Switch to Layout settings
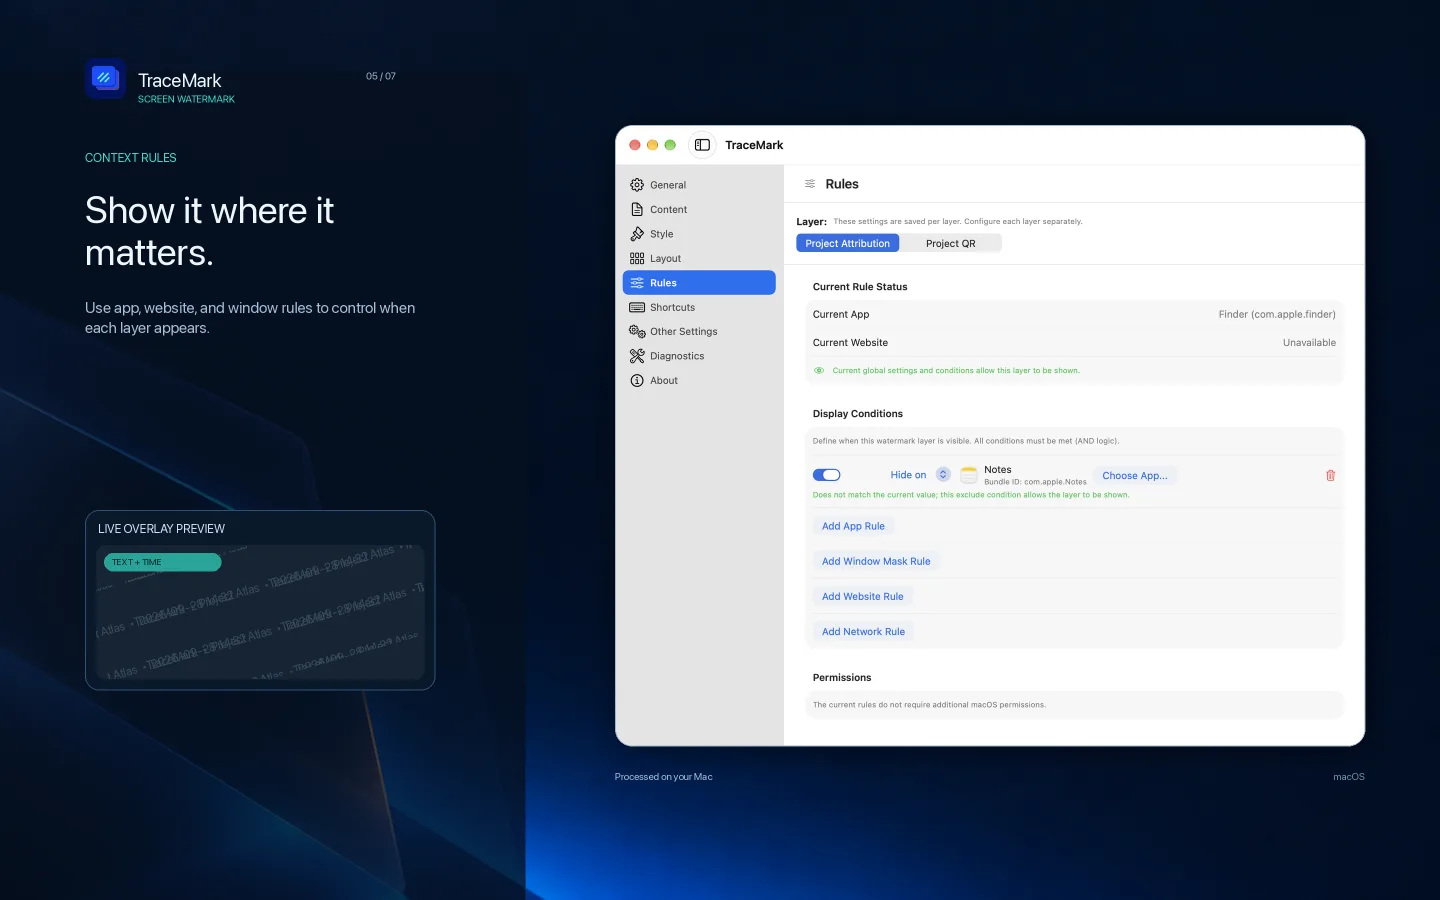 pos(699,258)
